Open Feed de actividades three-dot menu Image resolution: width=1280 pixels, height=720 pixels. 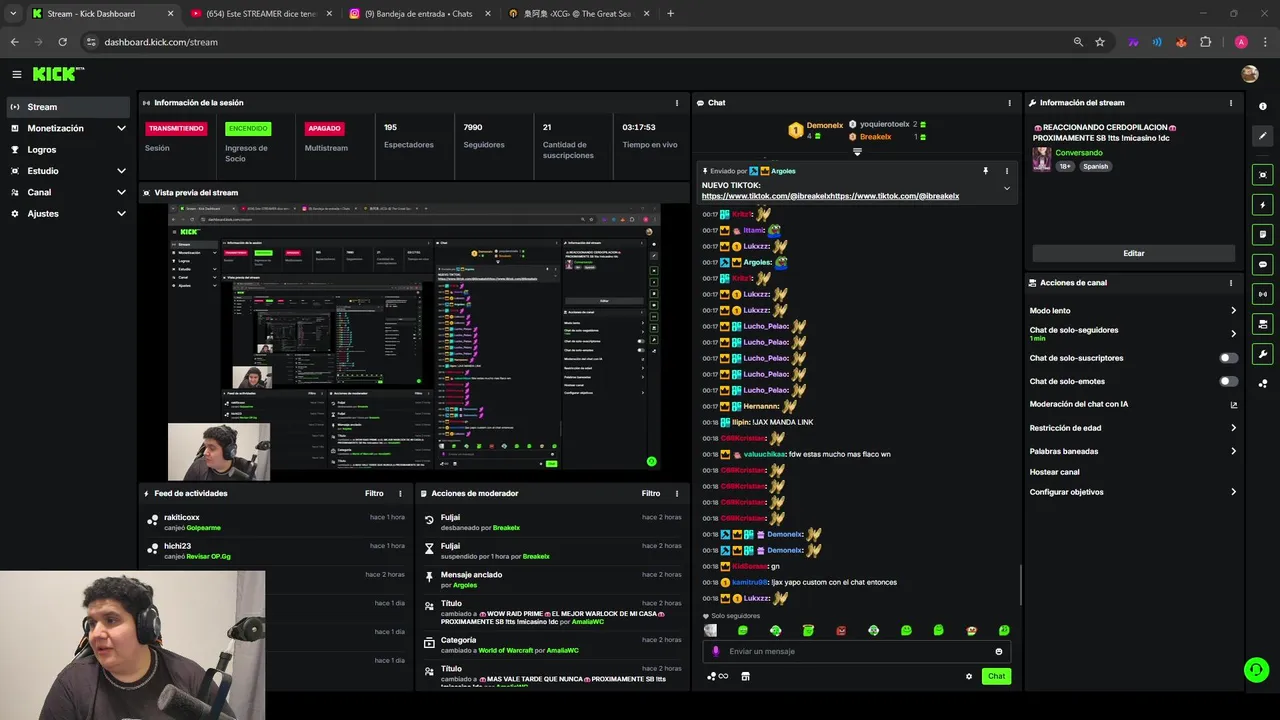pyautogui.click(x=400, y=493)
